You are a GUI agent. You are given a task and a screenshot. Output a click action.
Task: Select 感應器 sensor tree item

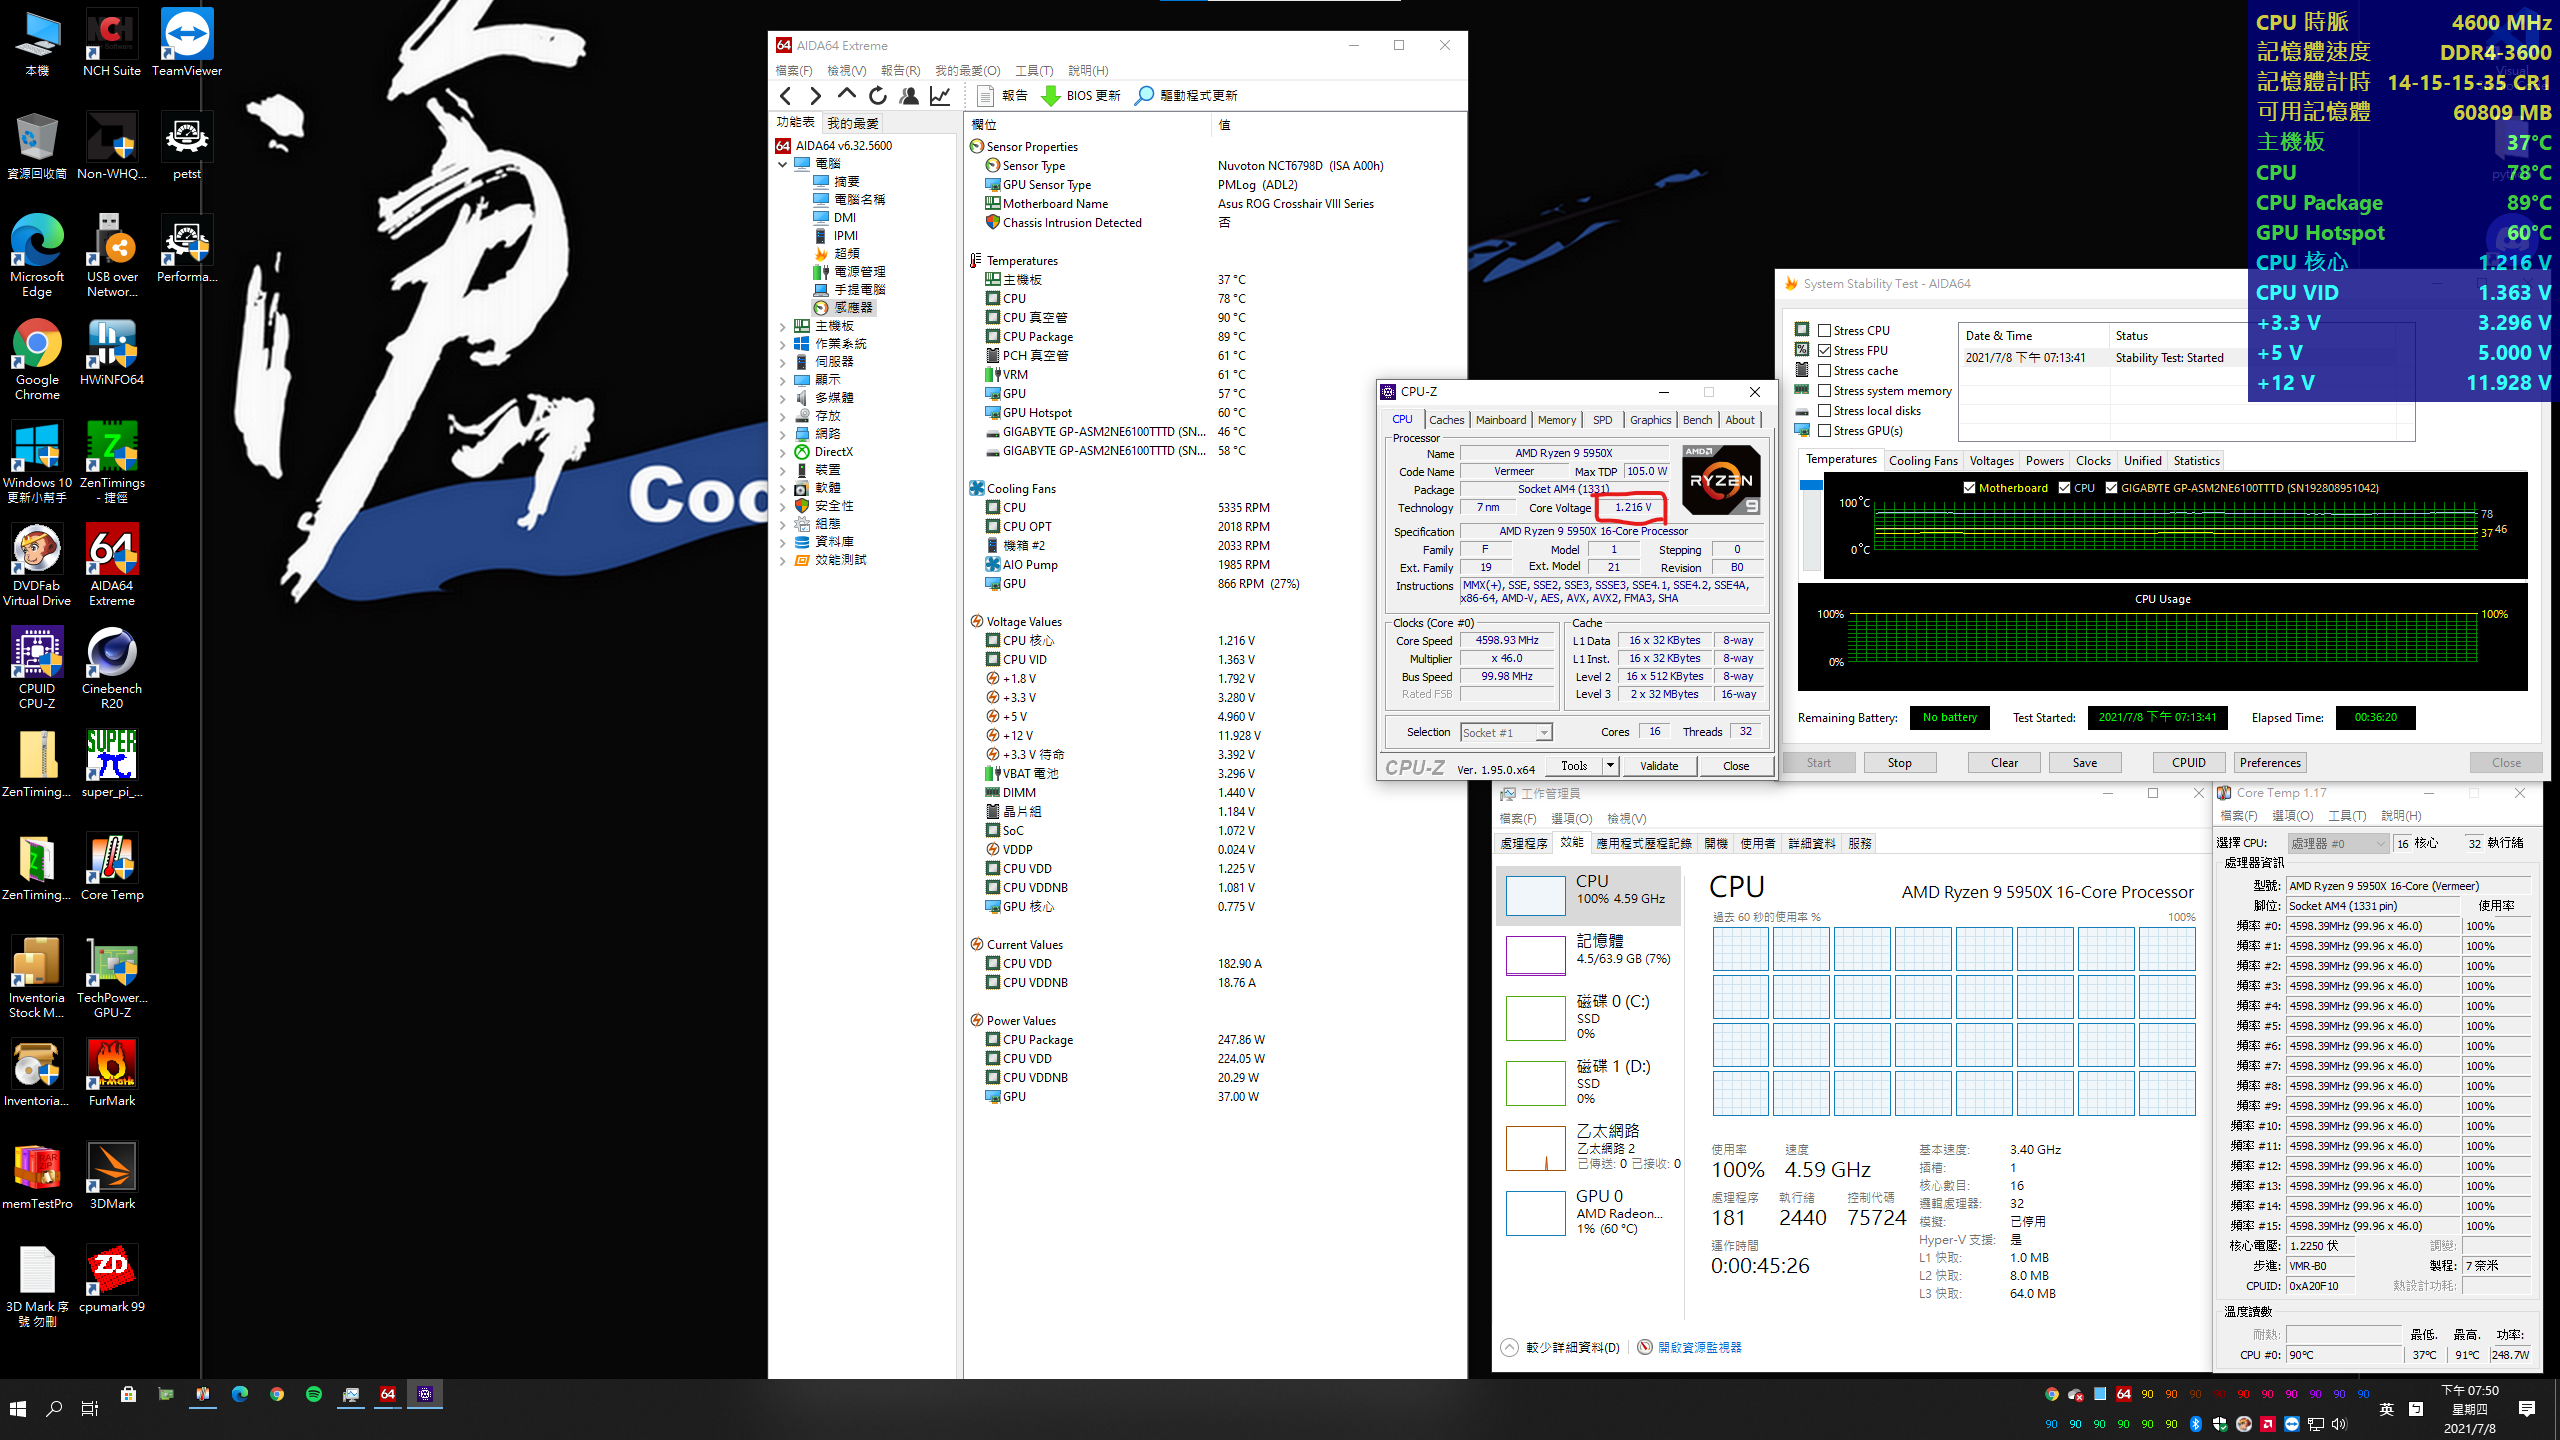pos(844,308)
